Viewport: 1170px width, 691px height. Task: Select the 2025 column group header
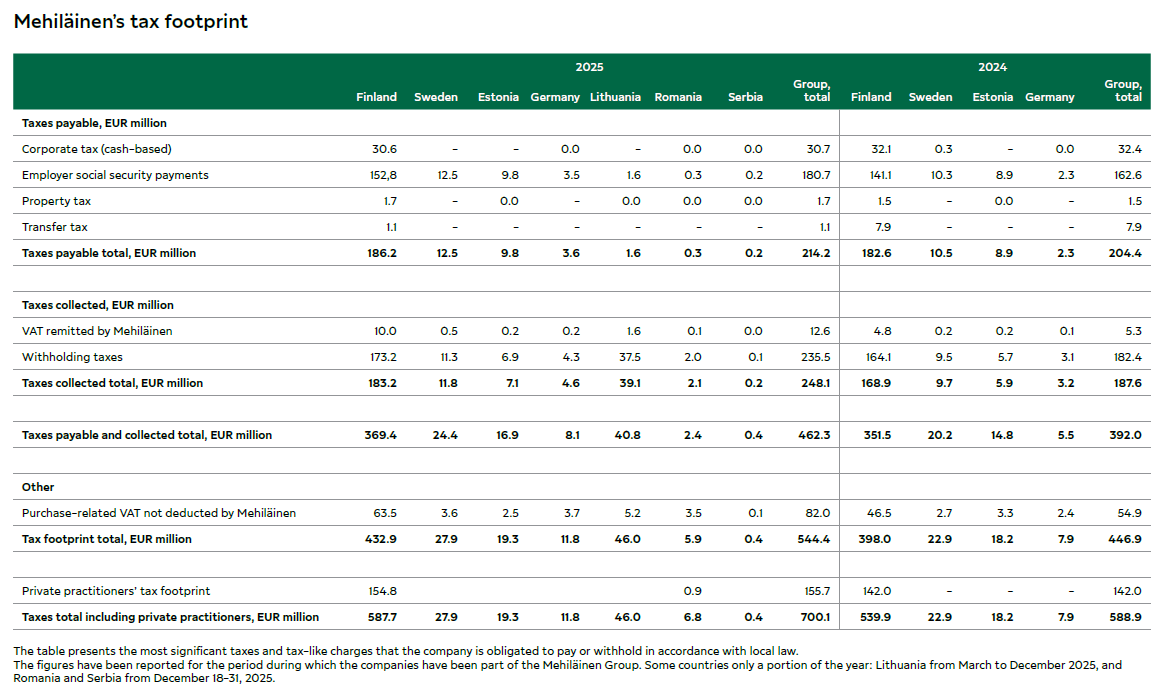pyautogui.click(x=589, y=68)
